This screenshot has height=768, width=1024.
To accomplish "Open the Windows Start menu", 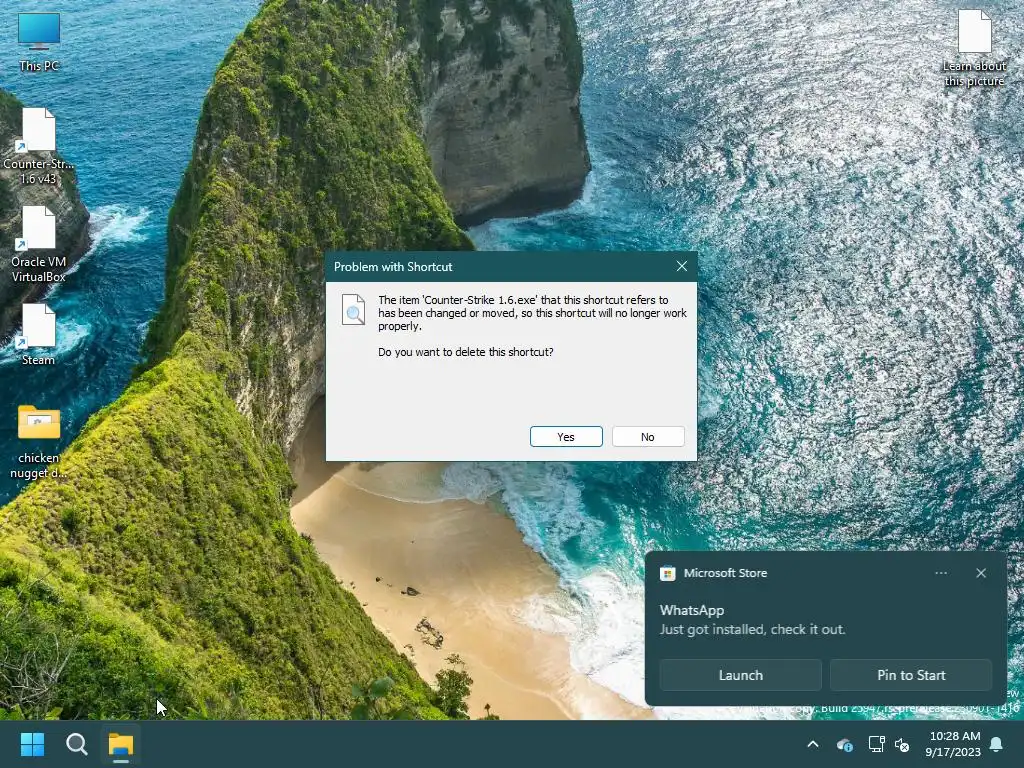I will tap(32, 744).
